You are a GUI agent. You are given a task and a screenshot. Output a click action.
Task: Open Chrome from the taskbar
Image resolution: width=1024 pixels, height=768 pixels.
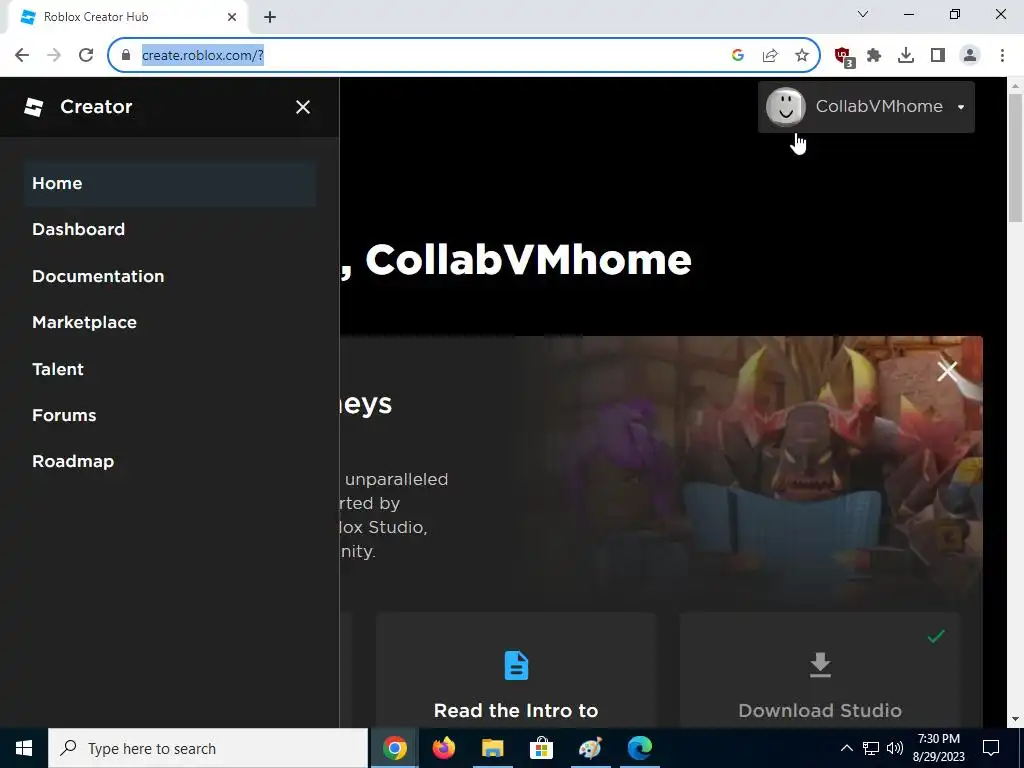[x=394, y=748]
